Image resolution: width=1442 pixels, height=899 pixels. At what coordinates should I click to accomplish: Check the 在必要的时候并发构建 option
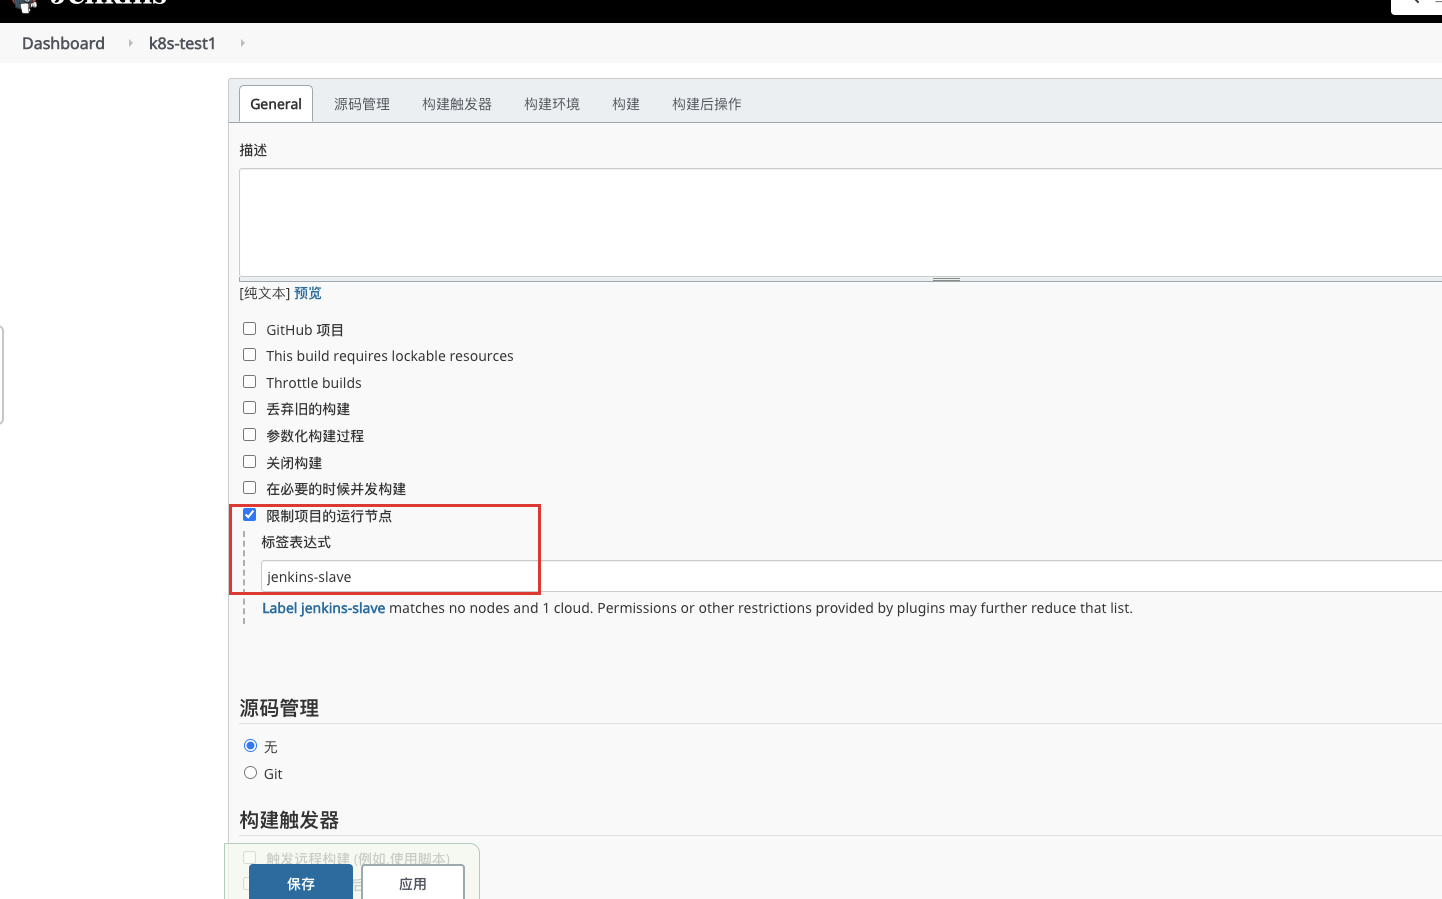pos(249,488)
